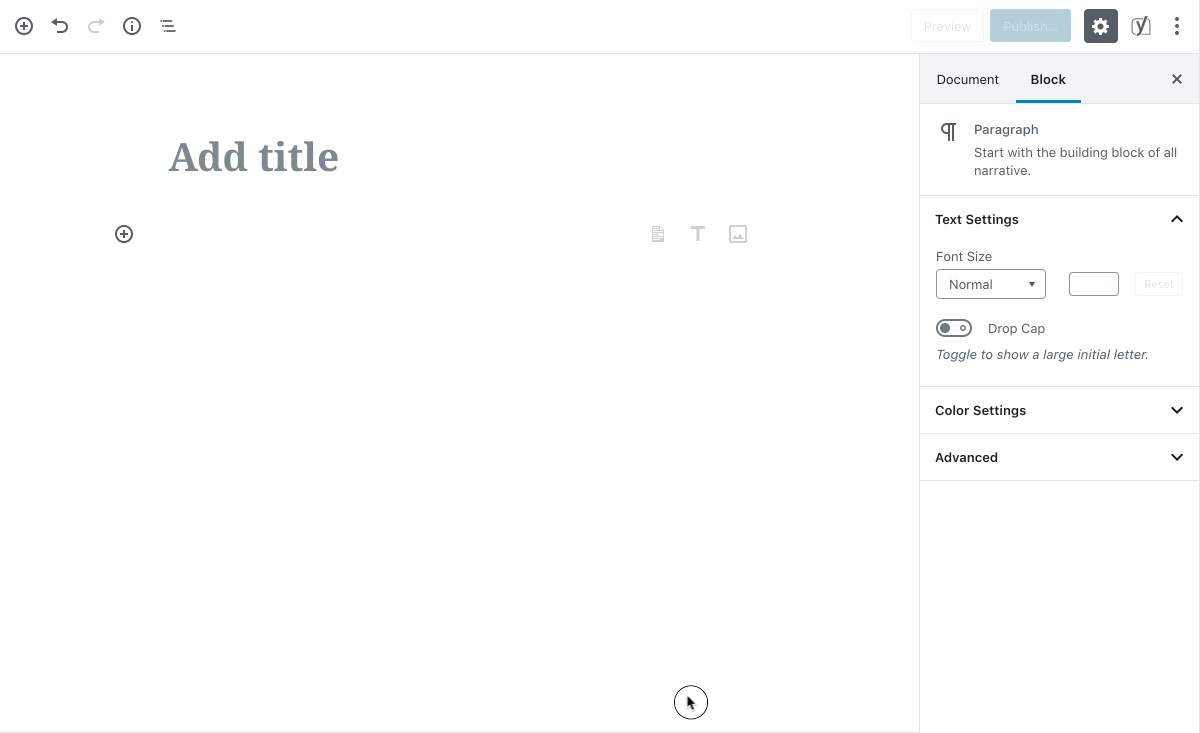The image size is (1200, 733).
Task: Add a Heading block via the T icon
Action: click(x=698, y=234)
